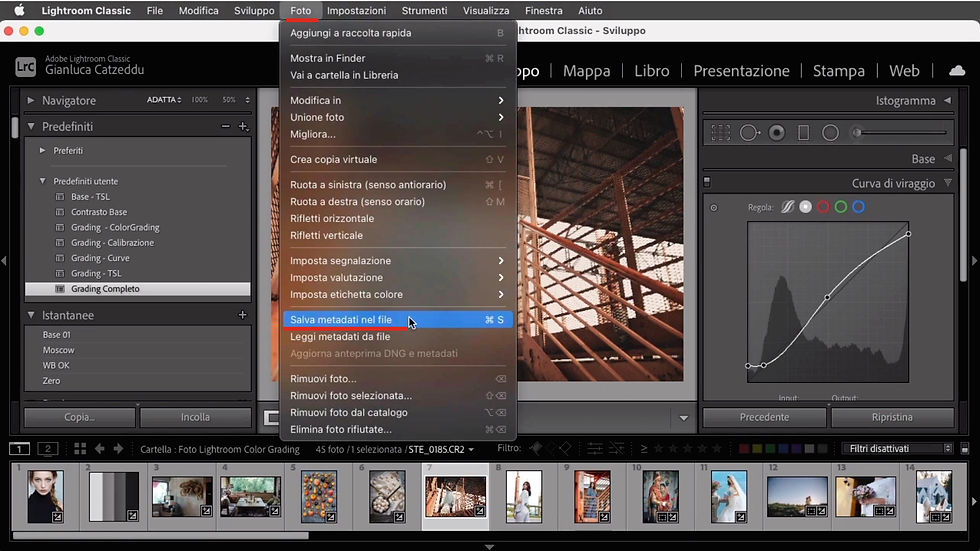Choose Salva metadati nel file
This screenshot has width=980, height=551.
tap(398, 319)
